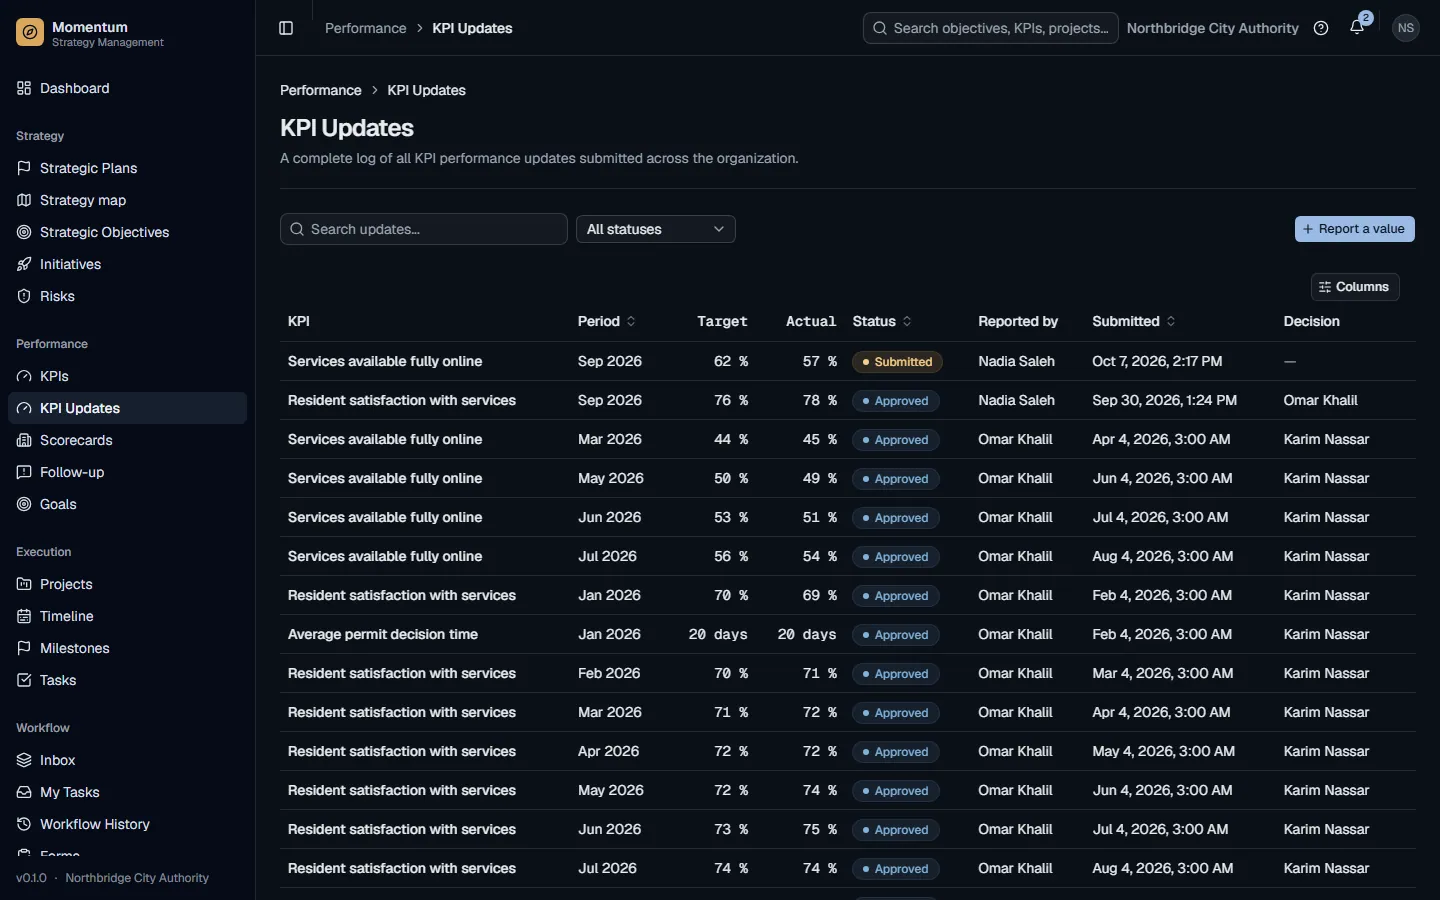Click the Goals target icon

click(x=24, y=504)
